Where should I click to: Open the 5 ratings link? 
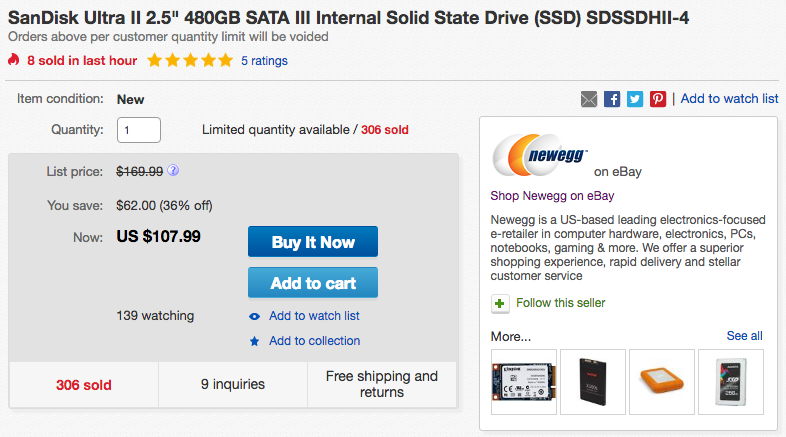(x=264, y=61)
